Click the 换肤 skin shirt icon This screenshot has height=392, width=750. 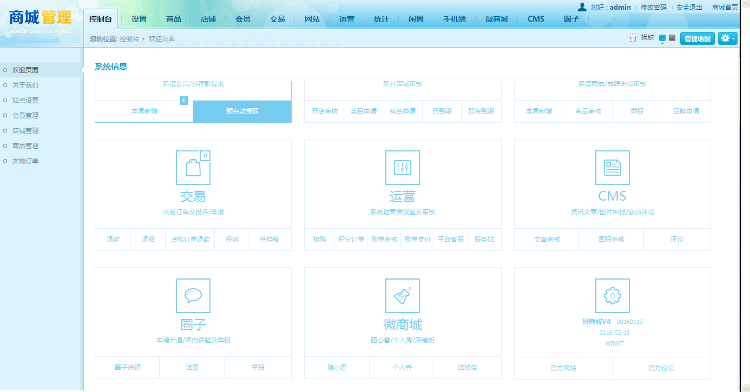pyautogui.click(x=633, y=38)
